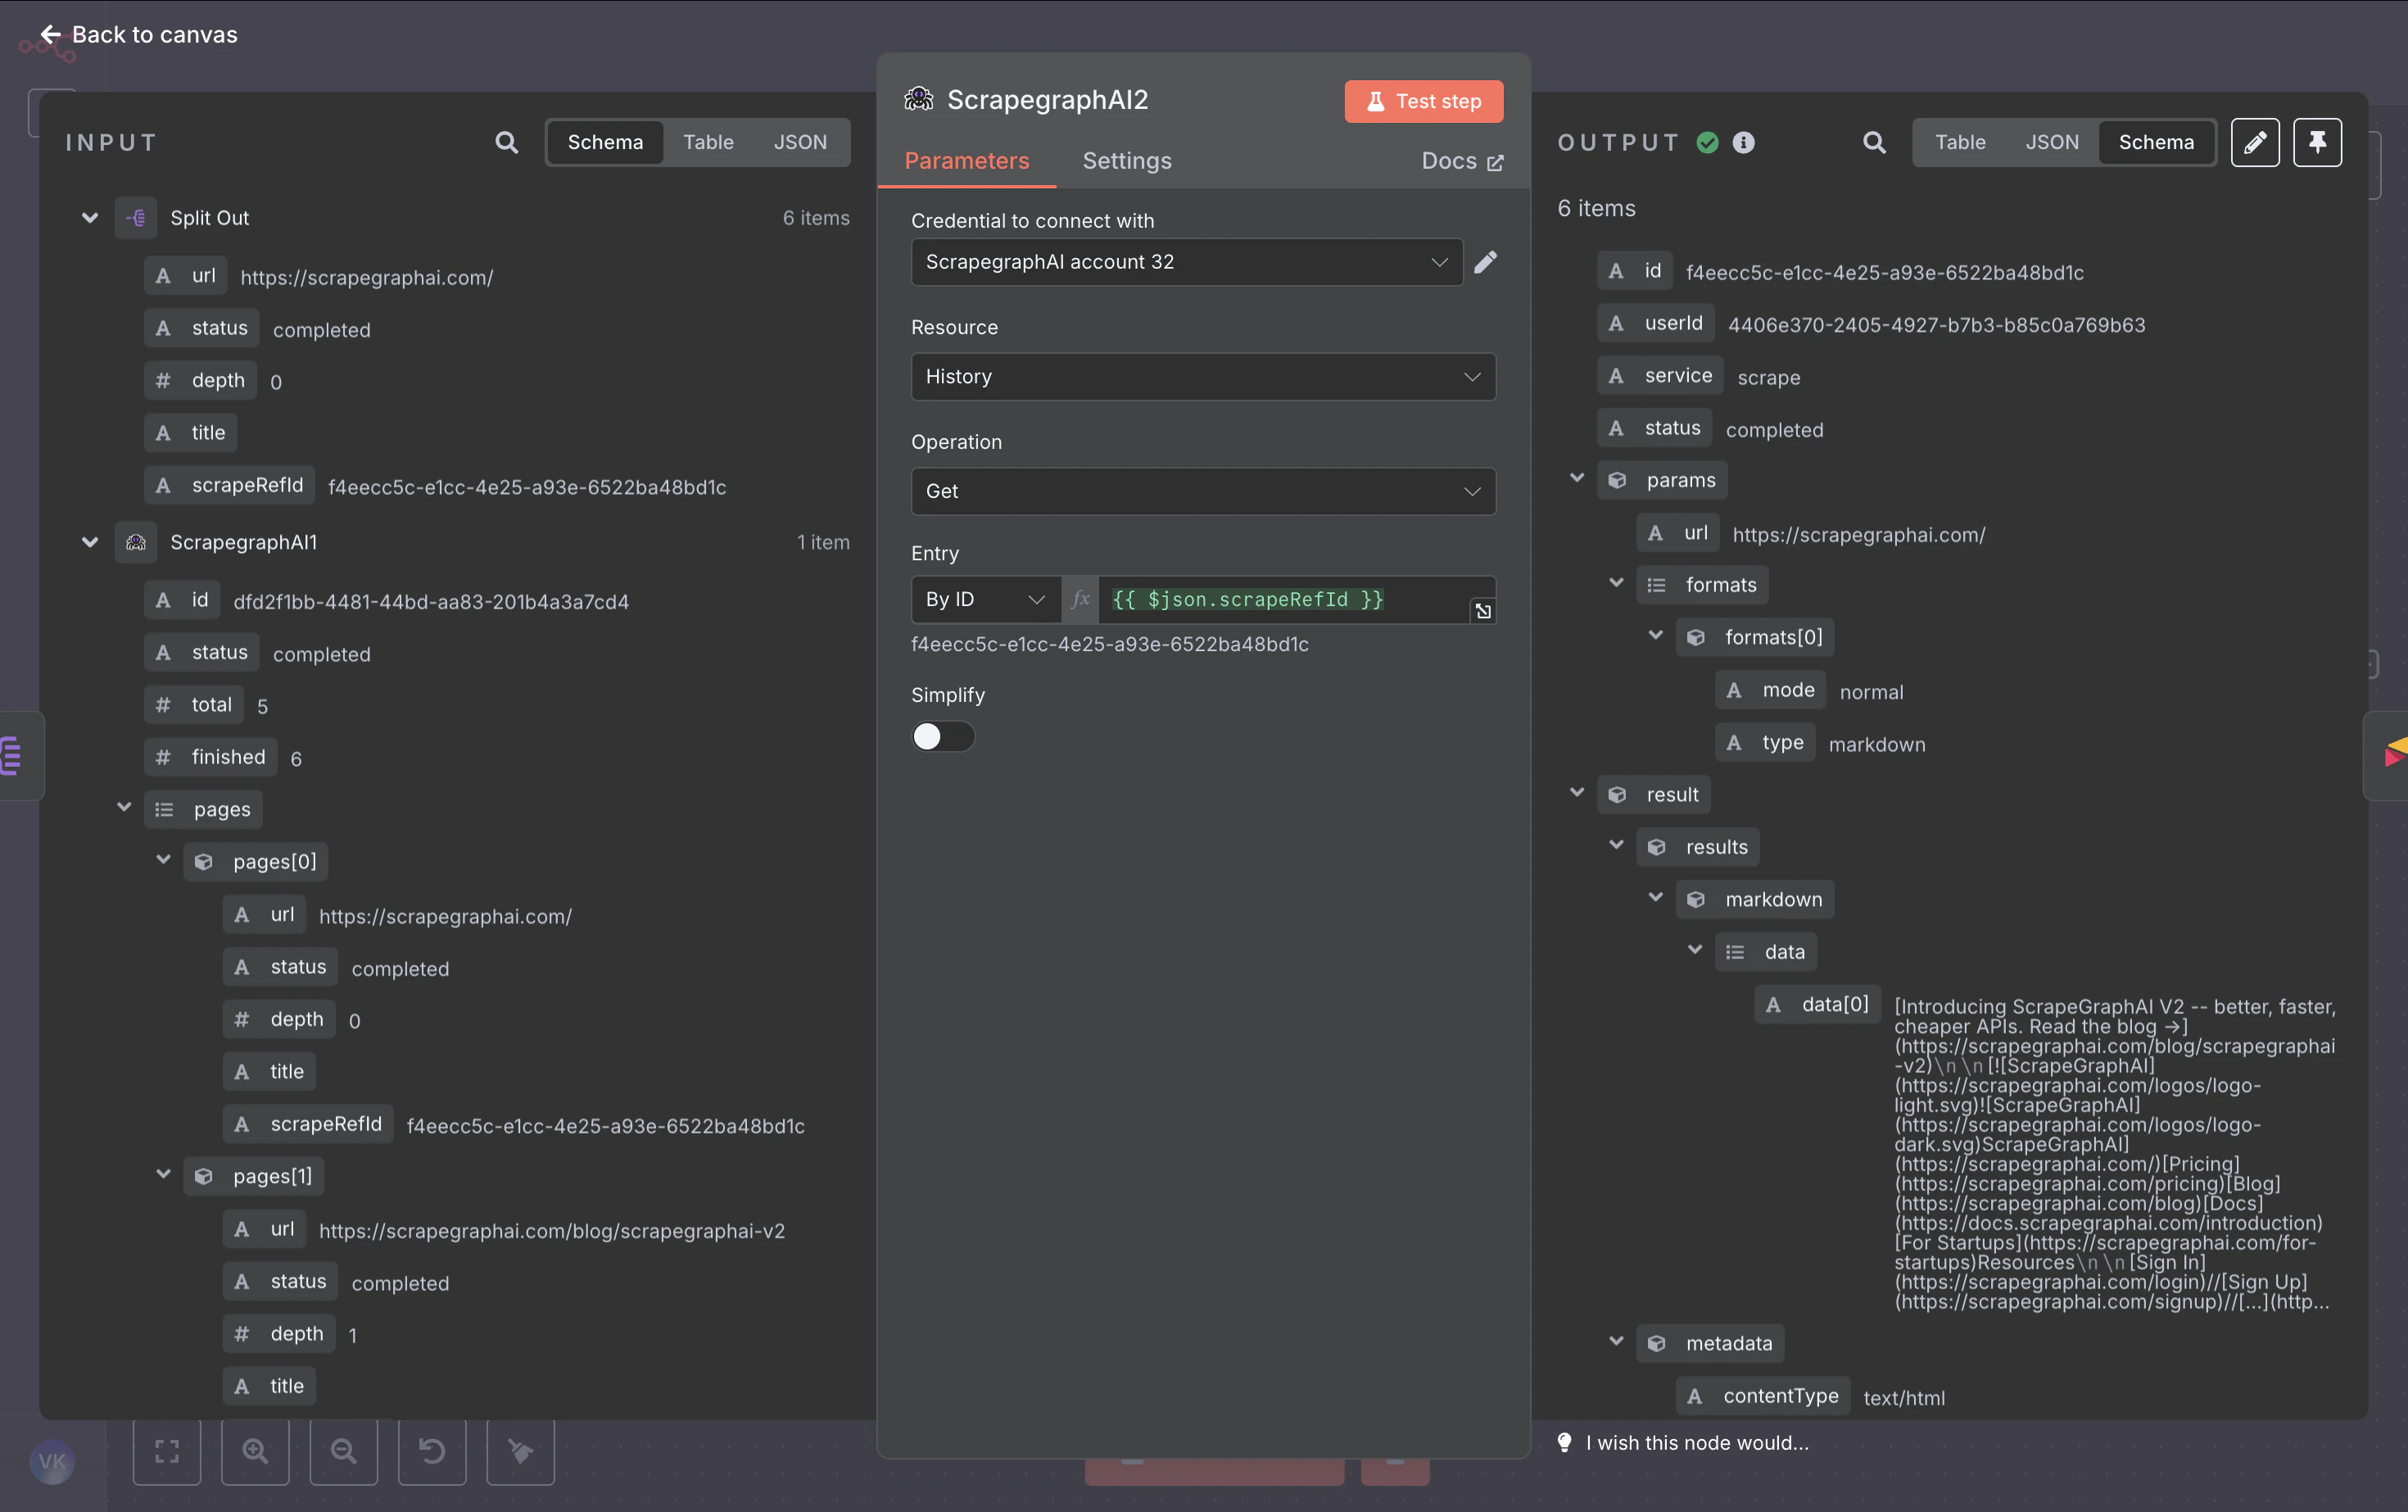The width and height of the screenshot is (2408, 1512).
Task: Click the mode field in output
Action: point(1771,690)
